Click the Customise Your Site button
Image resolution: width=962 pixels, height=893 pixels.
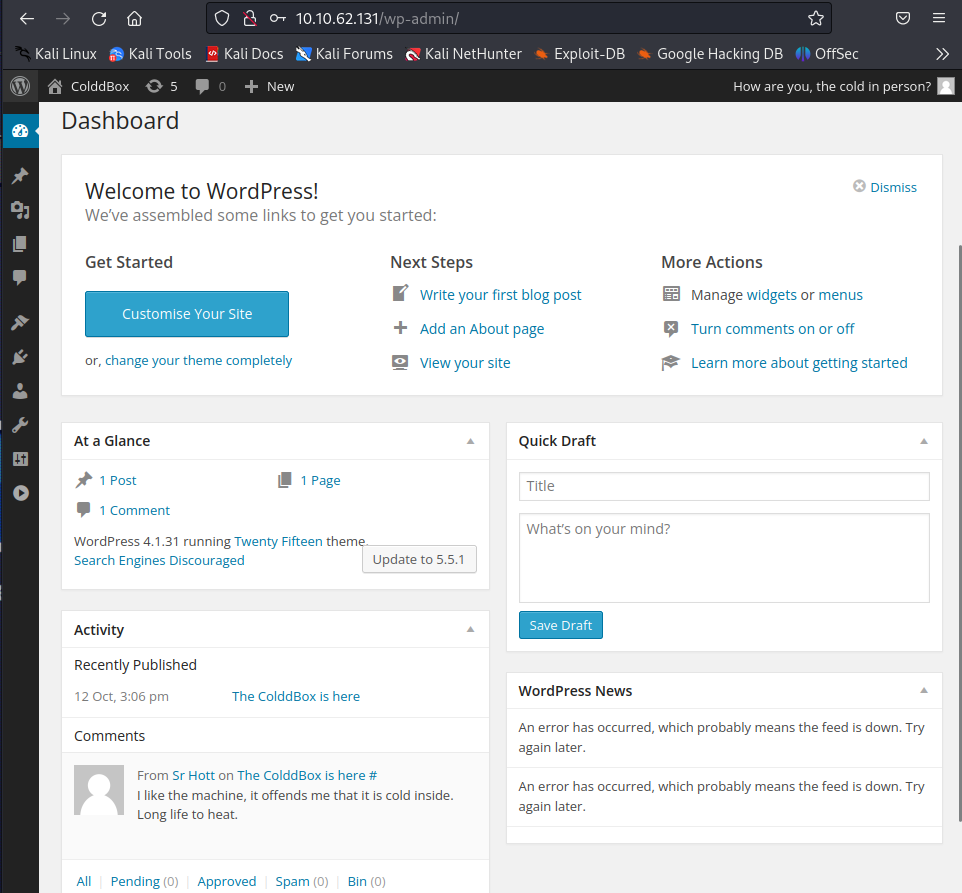tap(187, 314)
